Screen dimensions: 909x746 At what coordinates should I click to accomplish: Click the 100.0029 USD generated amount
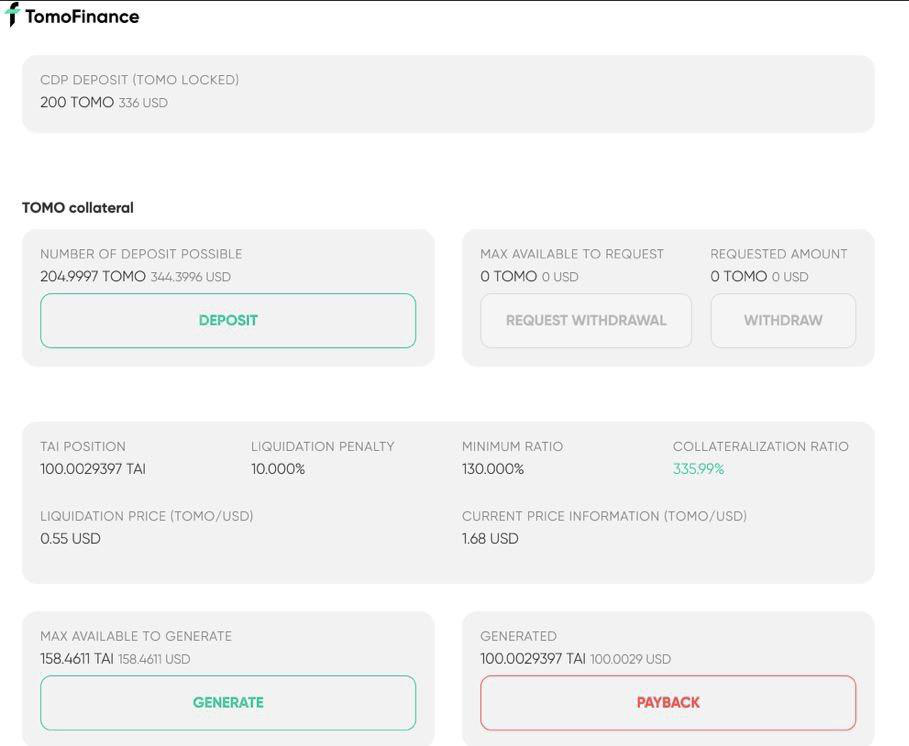[630, 659]
